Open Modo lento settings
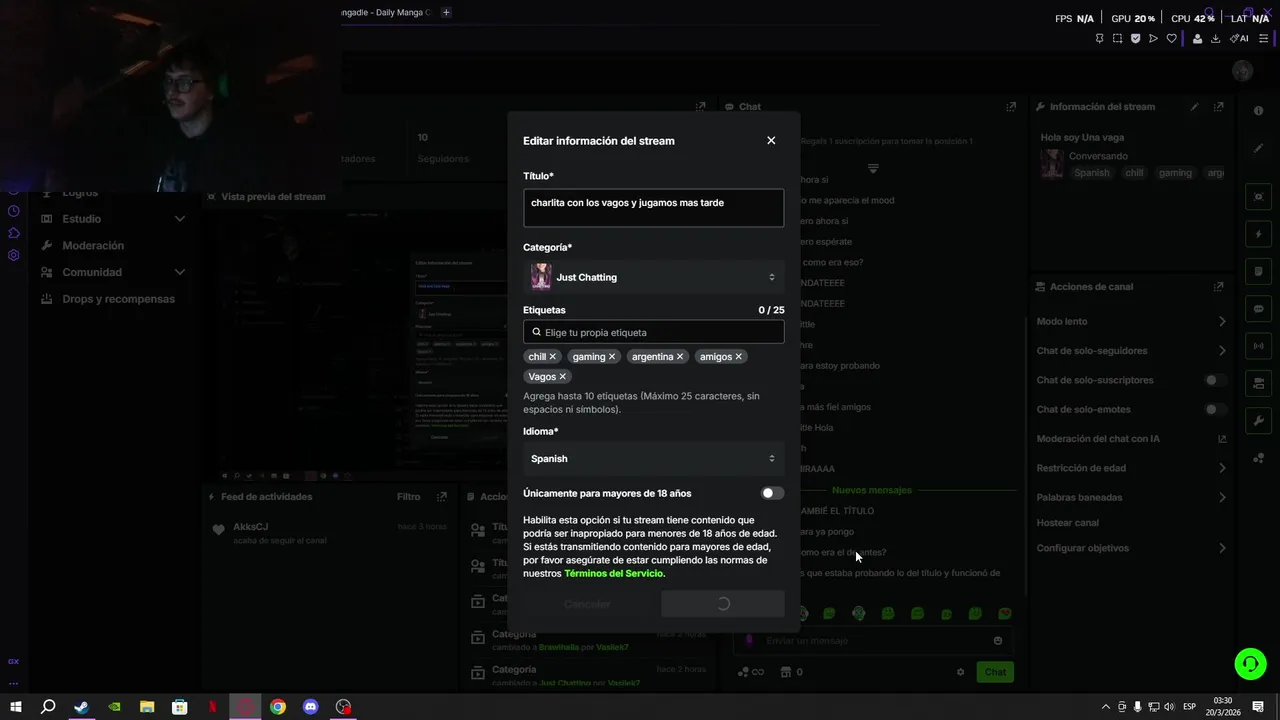Screen dimensions: 1280x720 1131,321
